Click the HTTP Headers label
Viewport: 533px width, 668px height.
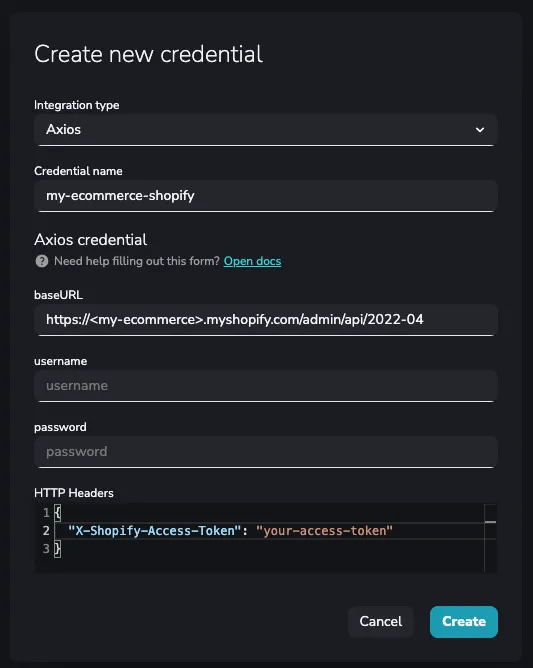coord(74,493)
